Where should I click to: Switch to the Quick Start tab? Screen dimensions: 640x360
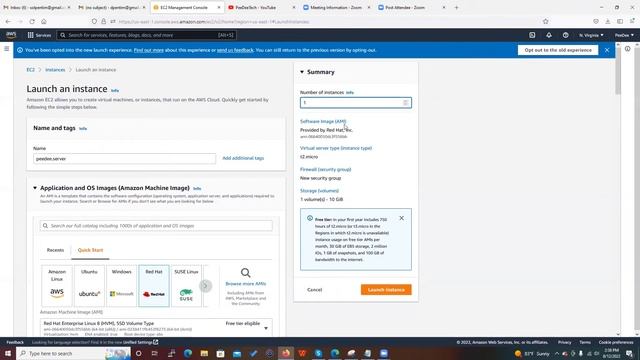point(90,250)
